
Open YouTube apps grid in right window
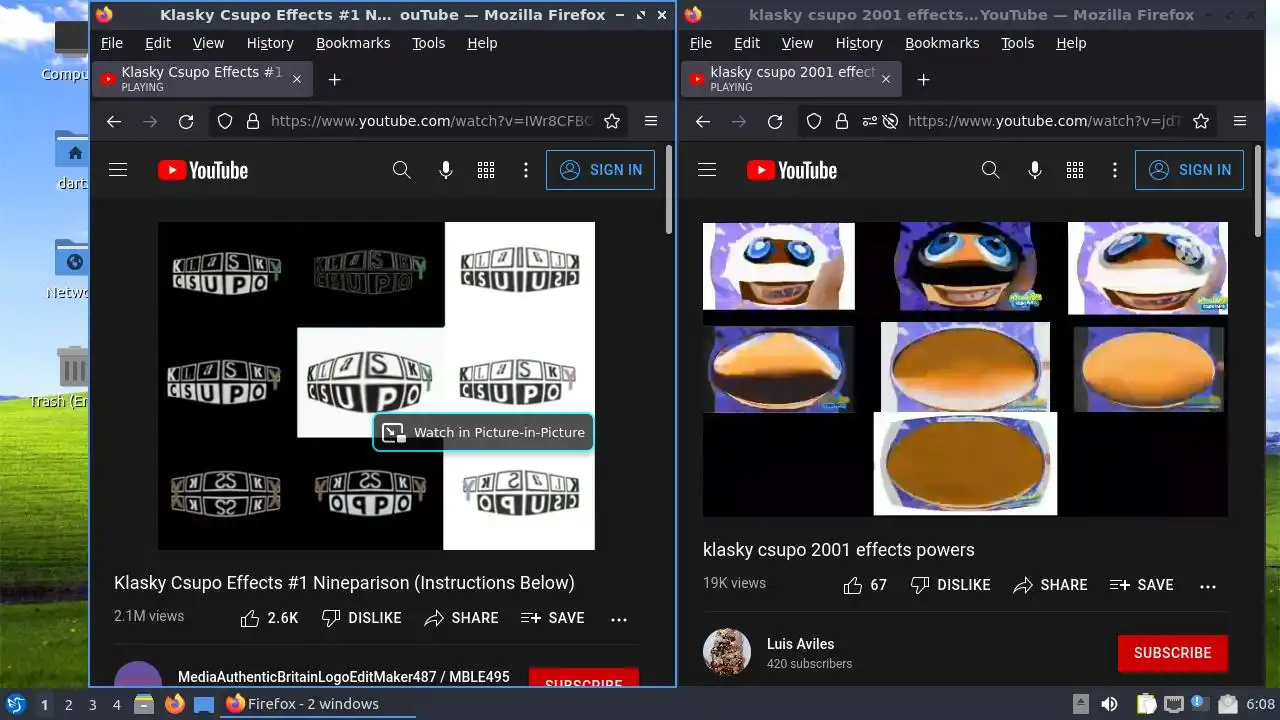click(1075, 170)
